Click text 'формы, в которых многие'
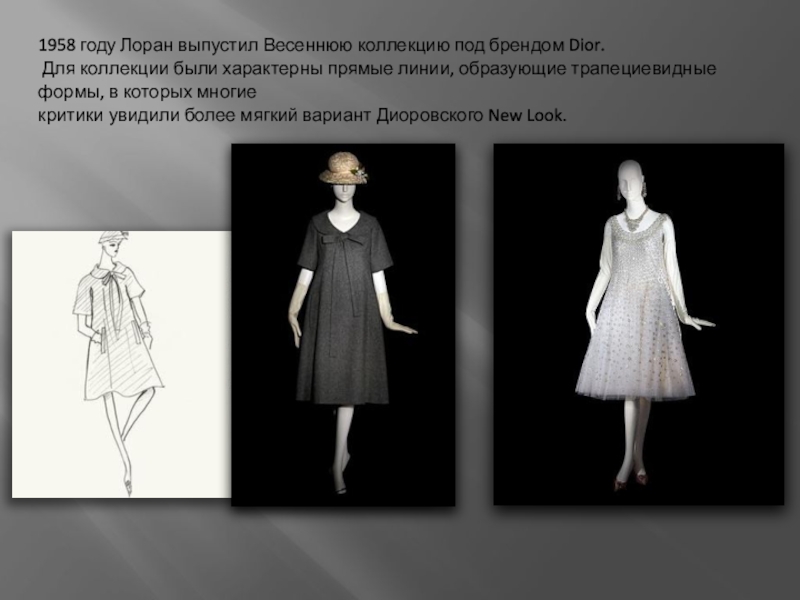Viewport: 800px width, 600px height. click(147, 92)
